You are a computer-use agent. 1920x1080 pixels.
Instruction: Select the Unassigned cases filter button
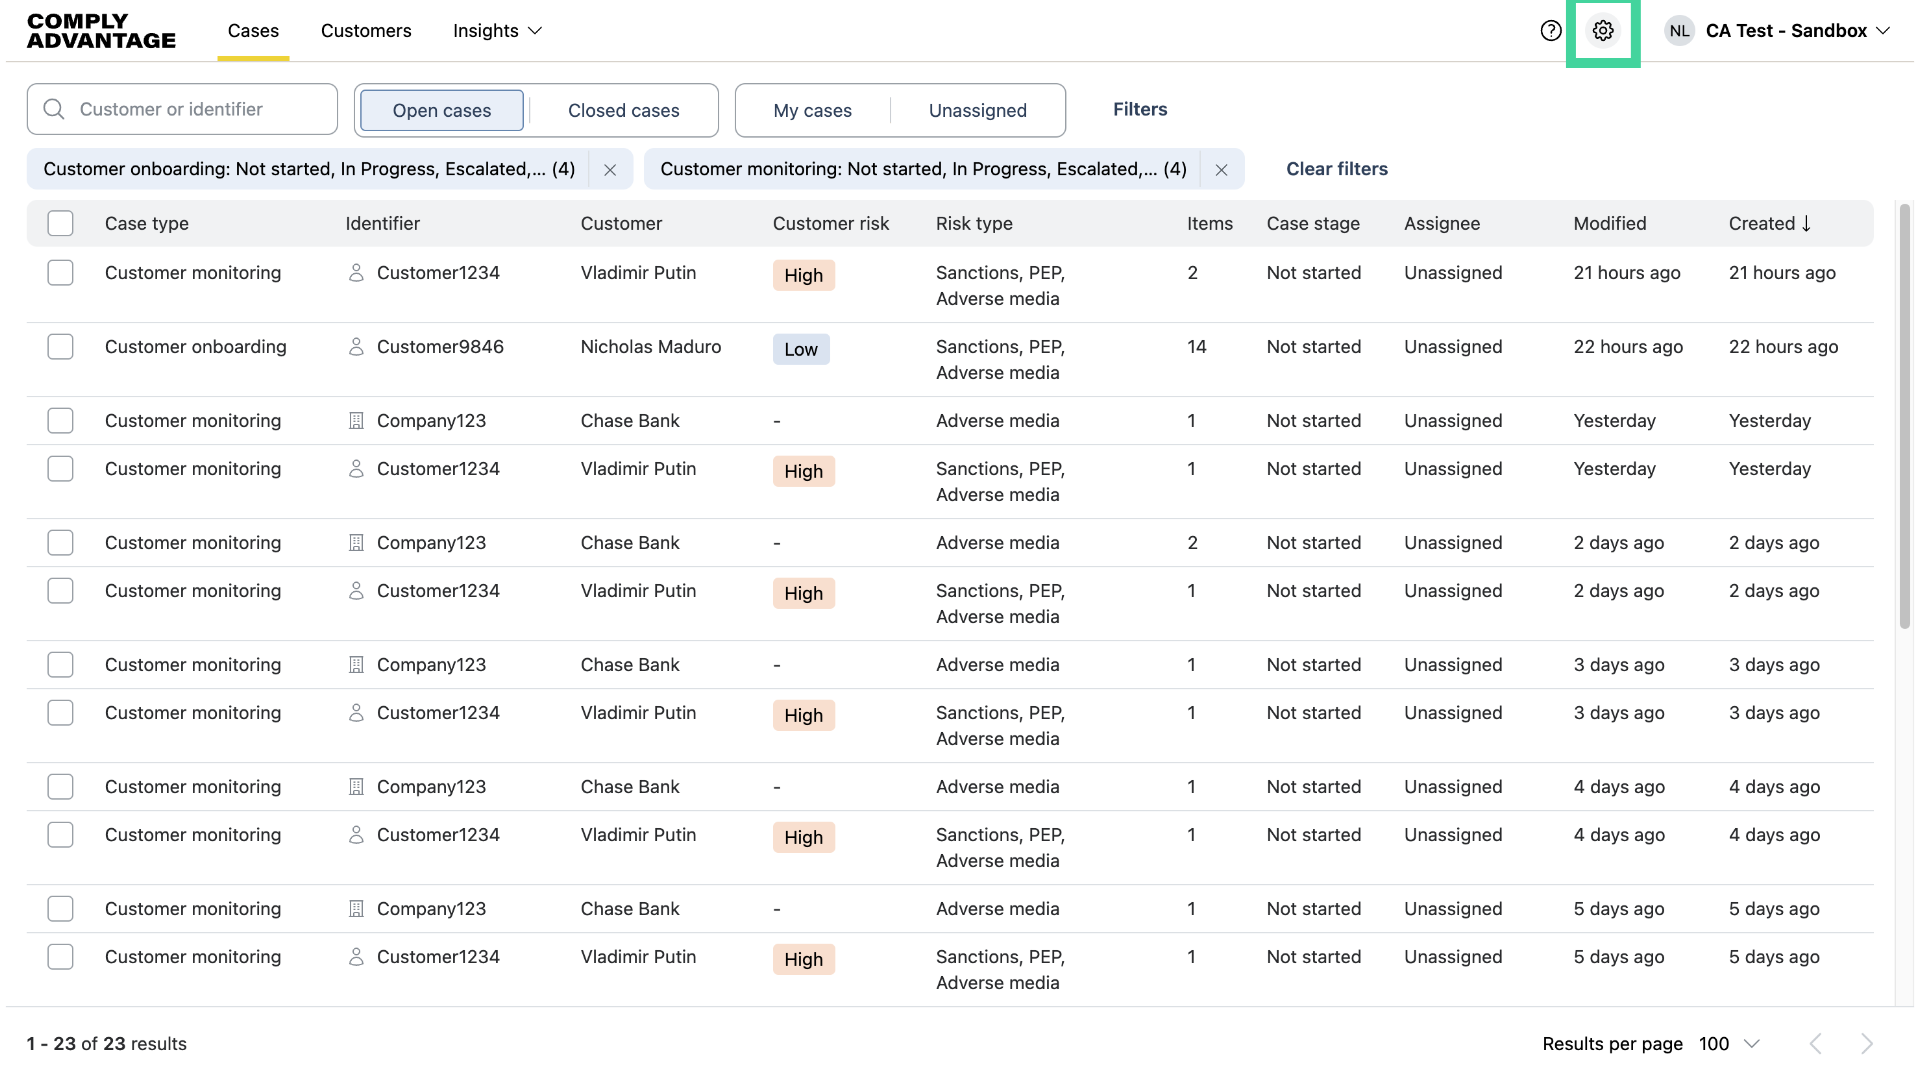tap(978, 110)
